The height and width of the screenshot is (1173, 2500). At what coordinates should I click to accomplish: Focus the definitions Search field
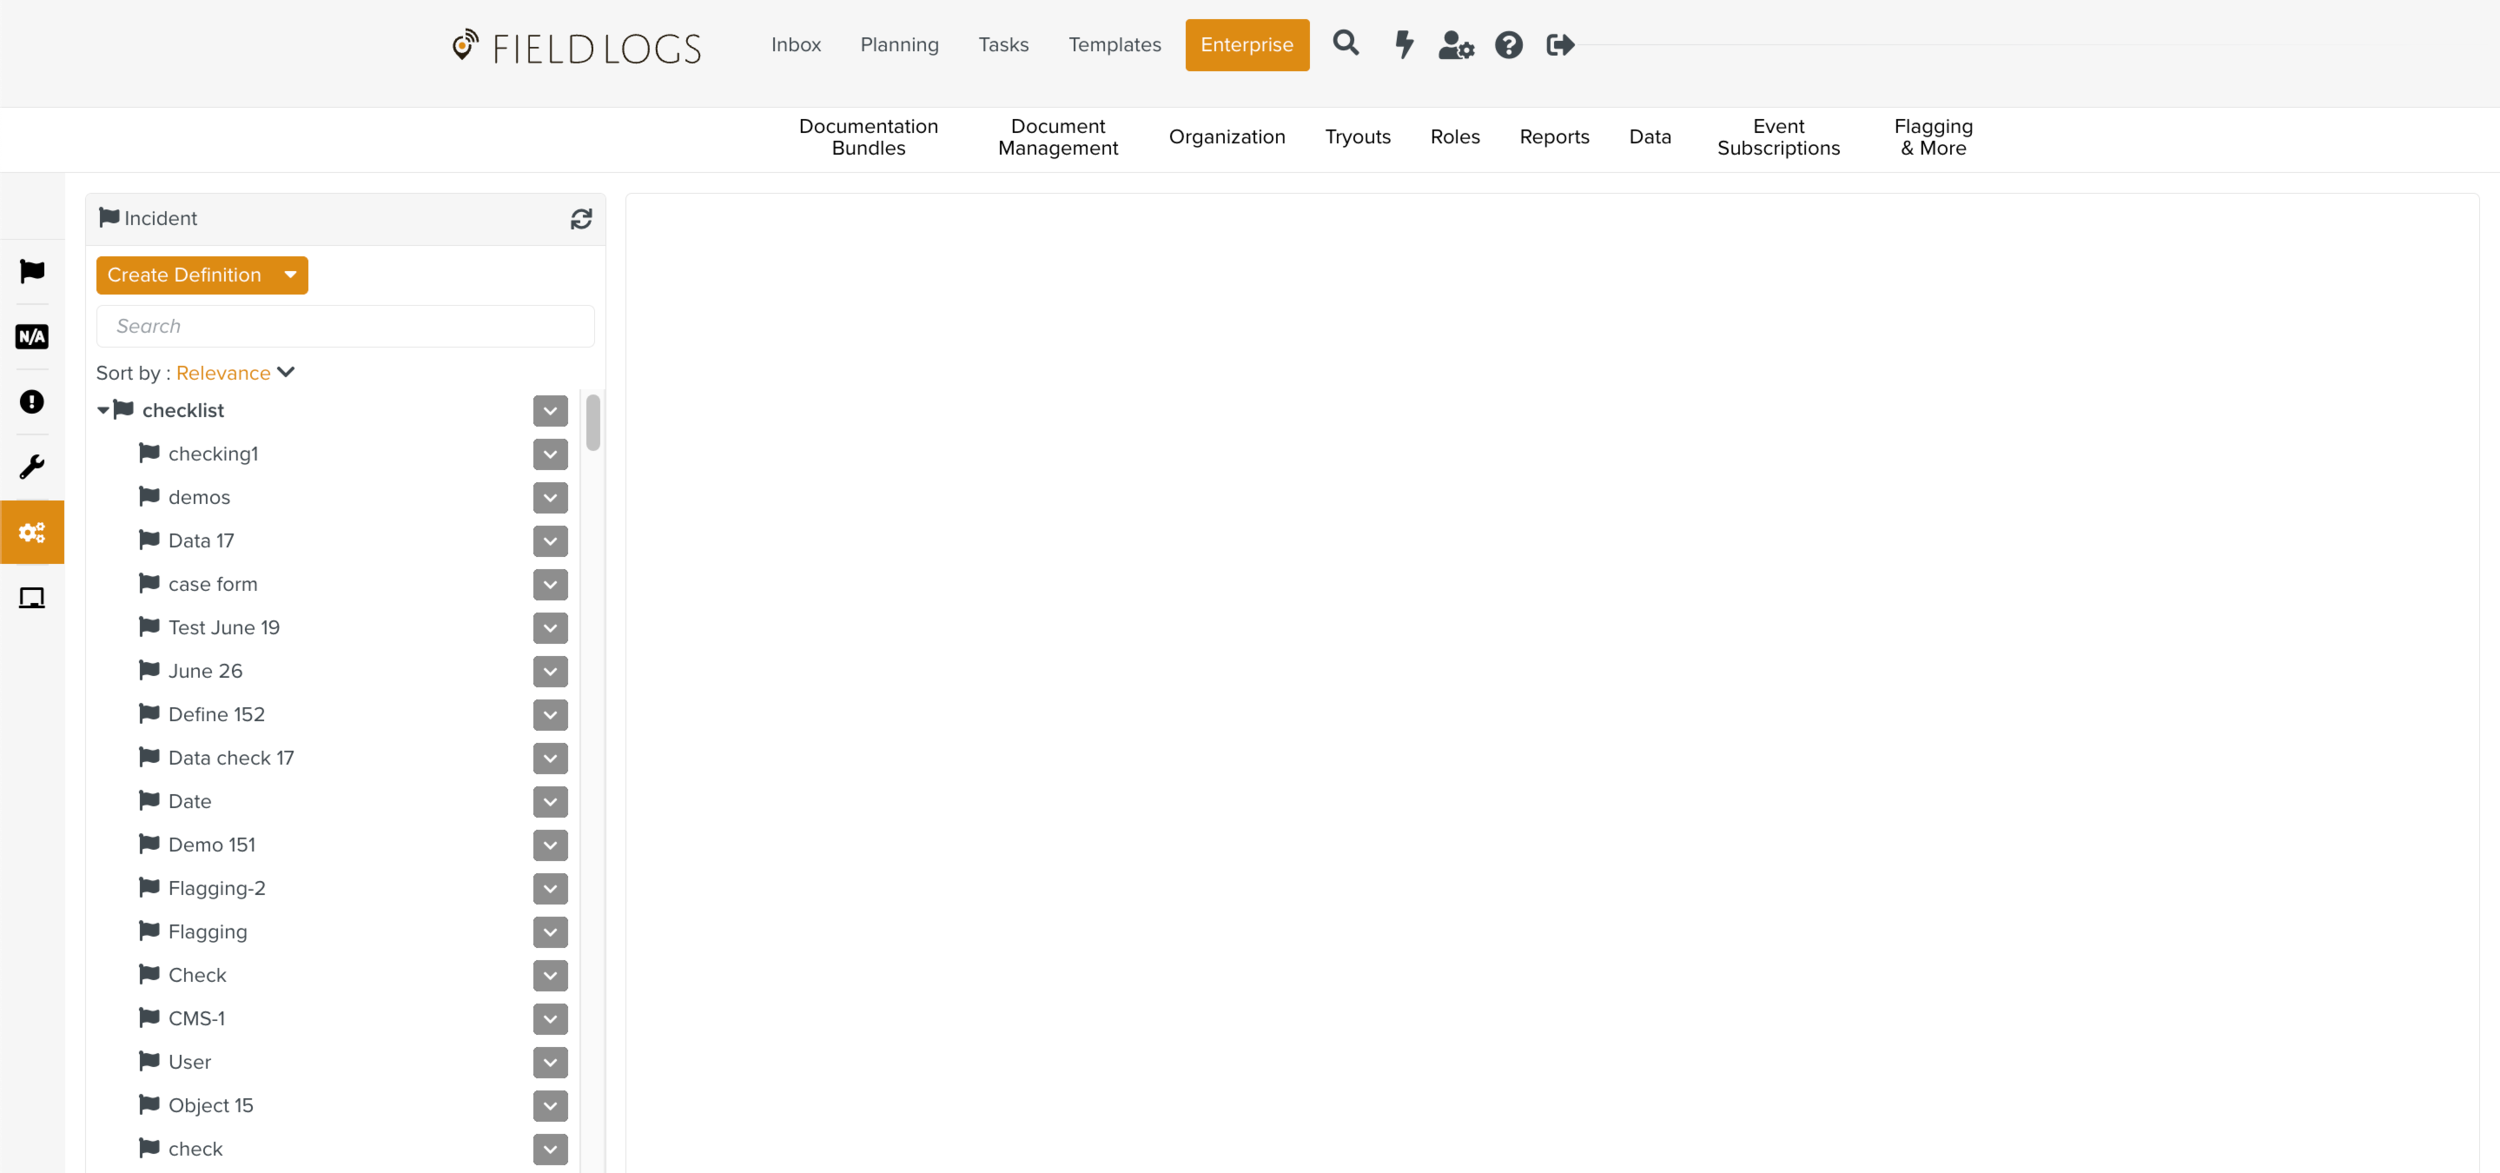point(345,326)
